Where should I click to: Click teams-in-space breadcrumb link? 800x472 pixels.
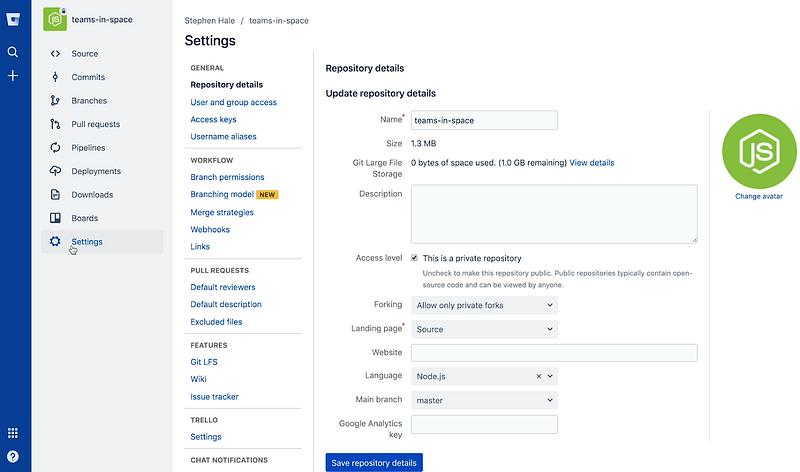(279, 20)
